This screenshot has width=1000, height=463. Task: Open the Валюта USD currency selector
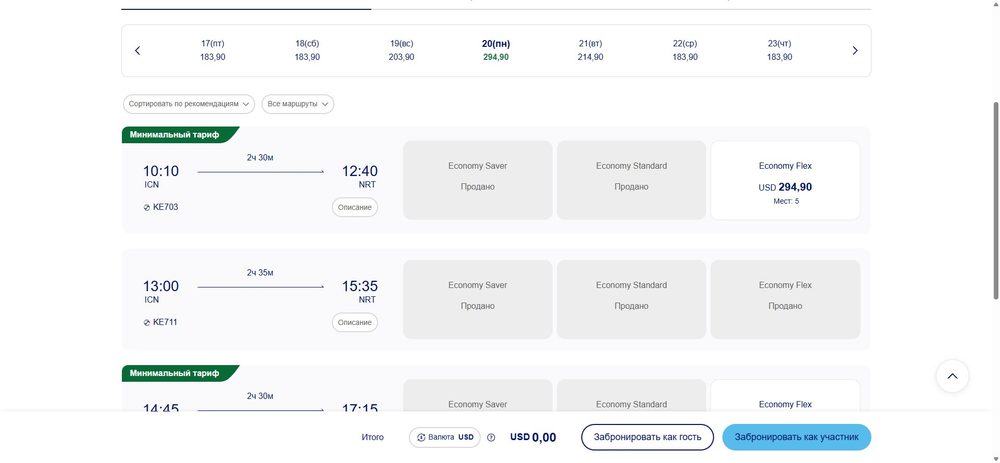point(445,437)
